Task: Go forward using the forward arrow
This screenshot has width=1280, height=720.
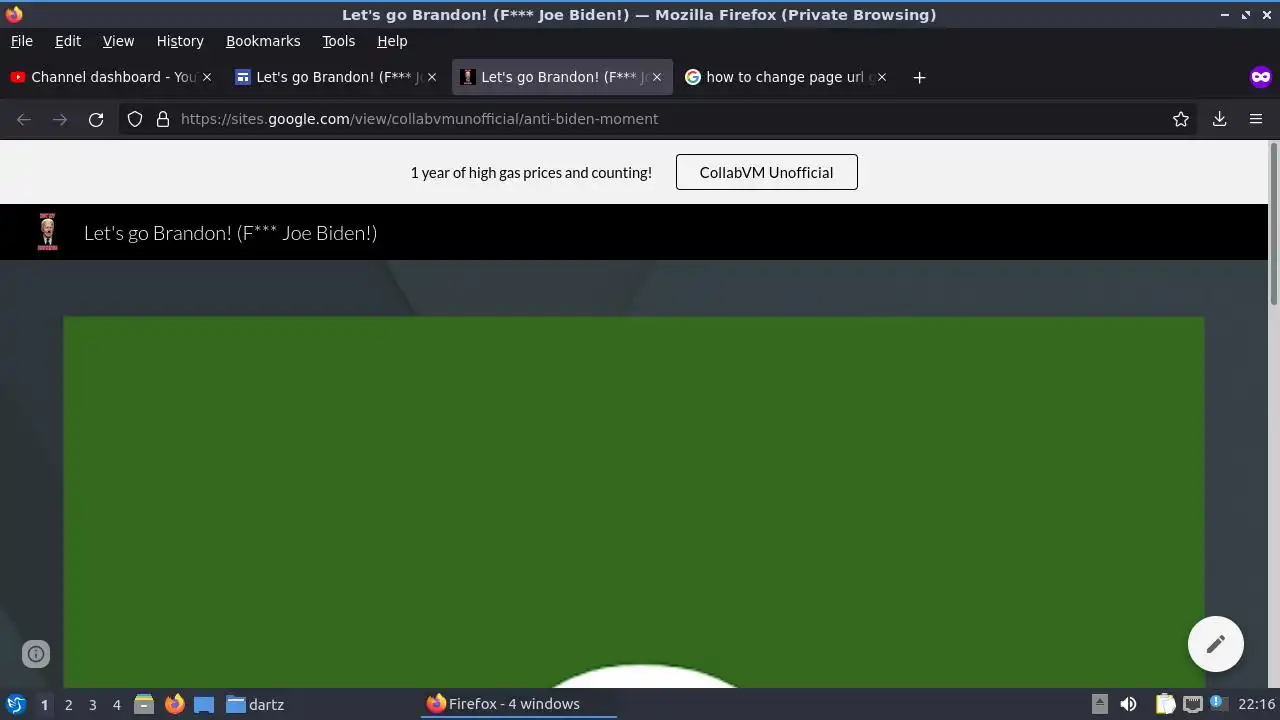Action: (x=60, y=119)
